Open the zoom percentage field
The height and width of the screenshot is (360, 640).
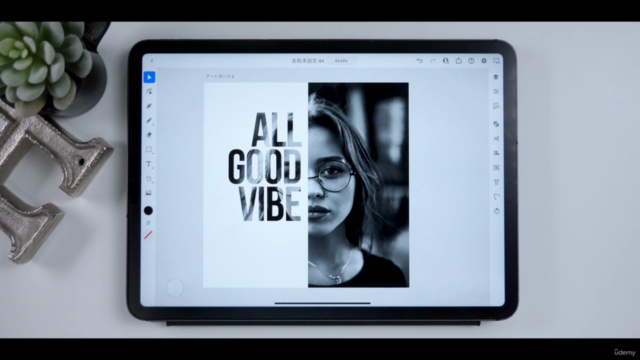pos(341,61)
